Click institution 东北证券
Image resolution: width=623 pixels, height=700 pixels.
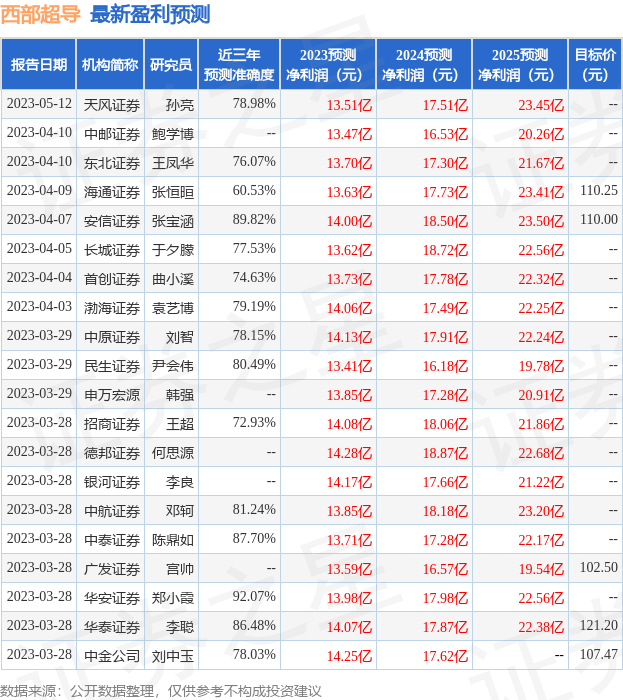click(112, 163)
